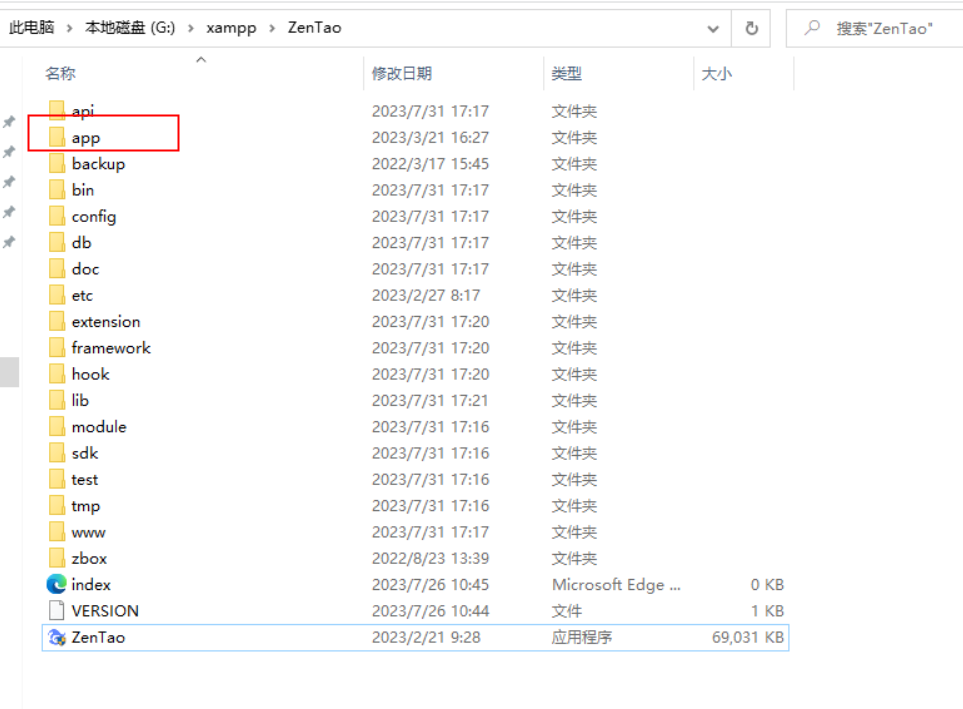Click the sdk folder icon
The image size is (963, 709).
(x=57, y=453)
